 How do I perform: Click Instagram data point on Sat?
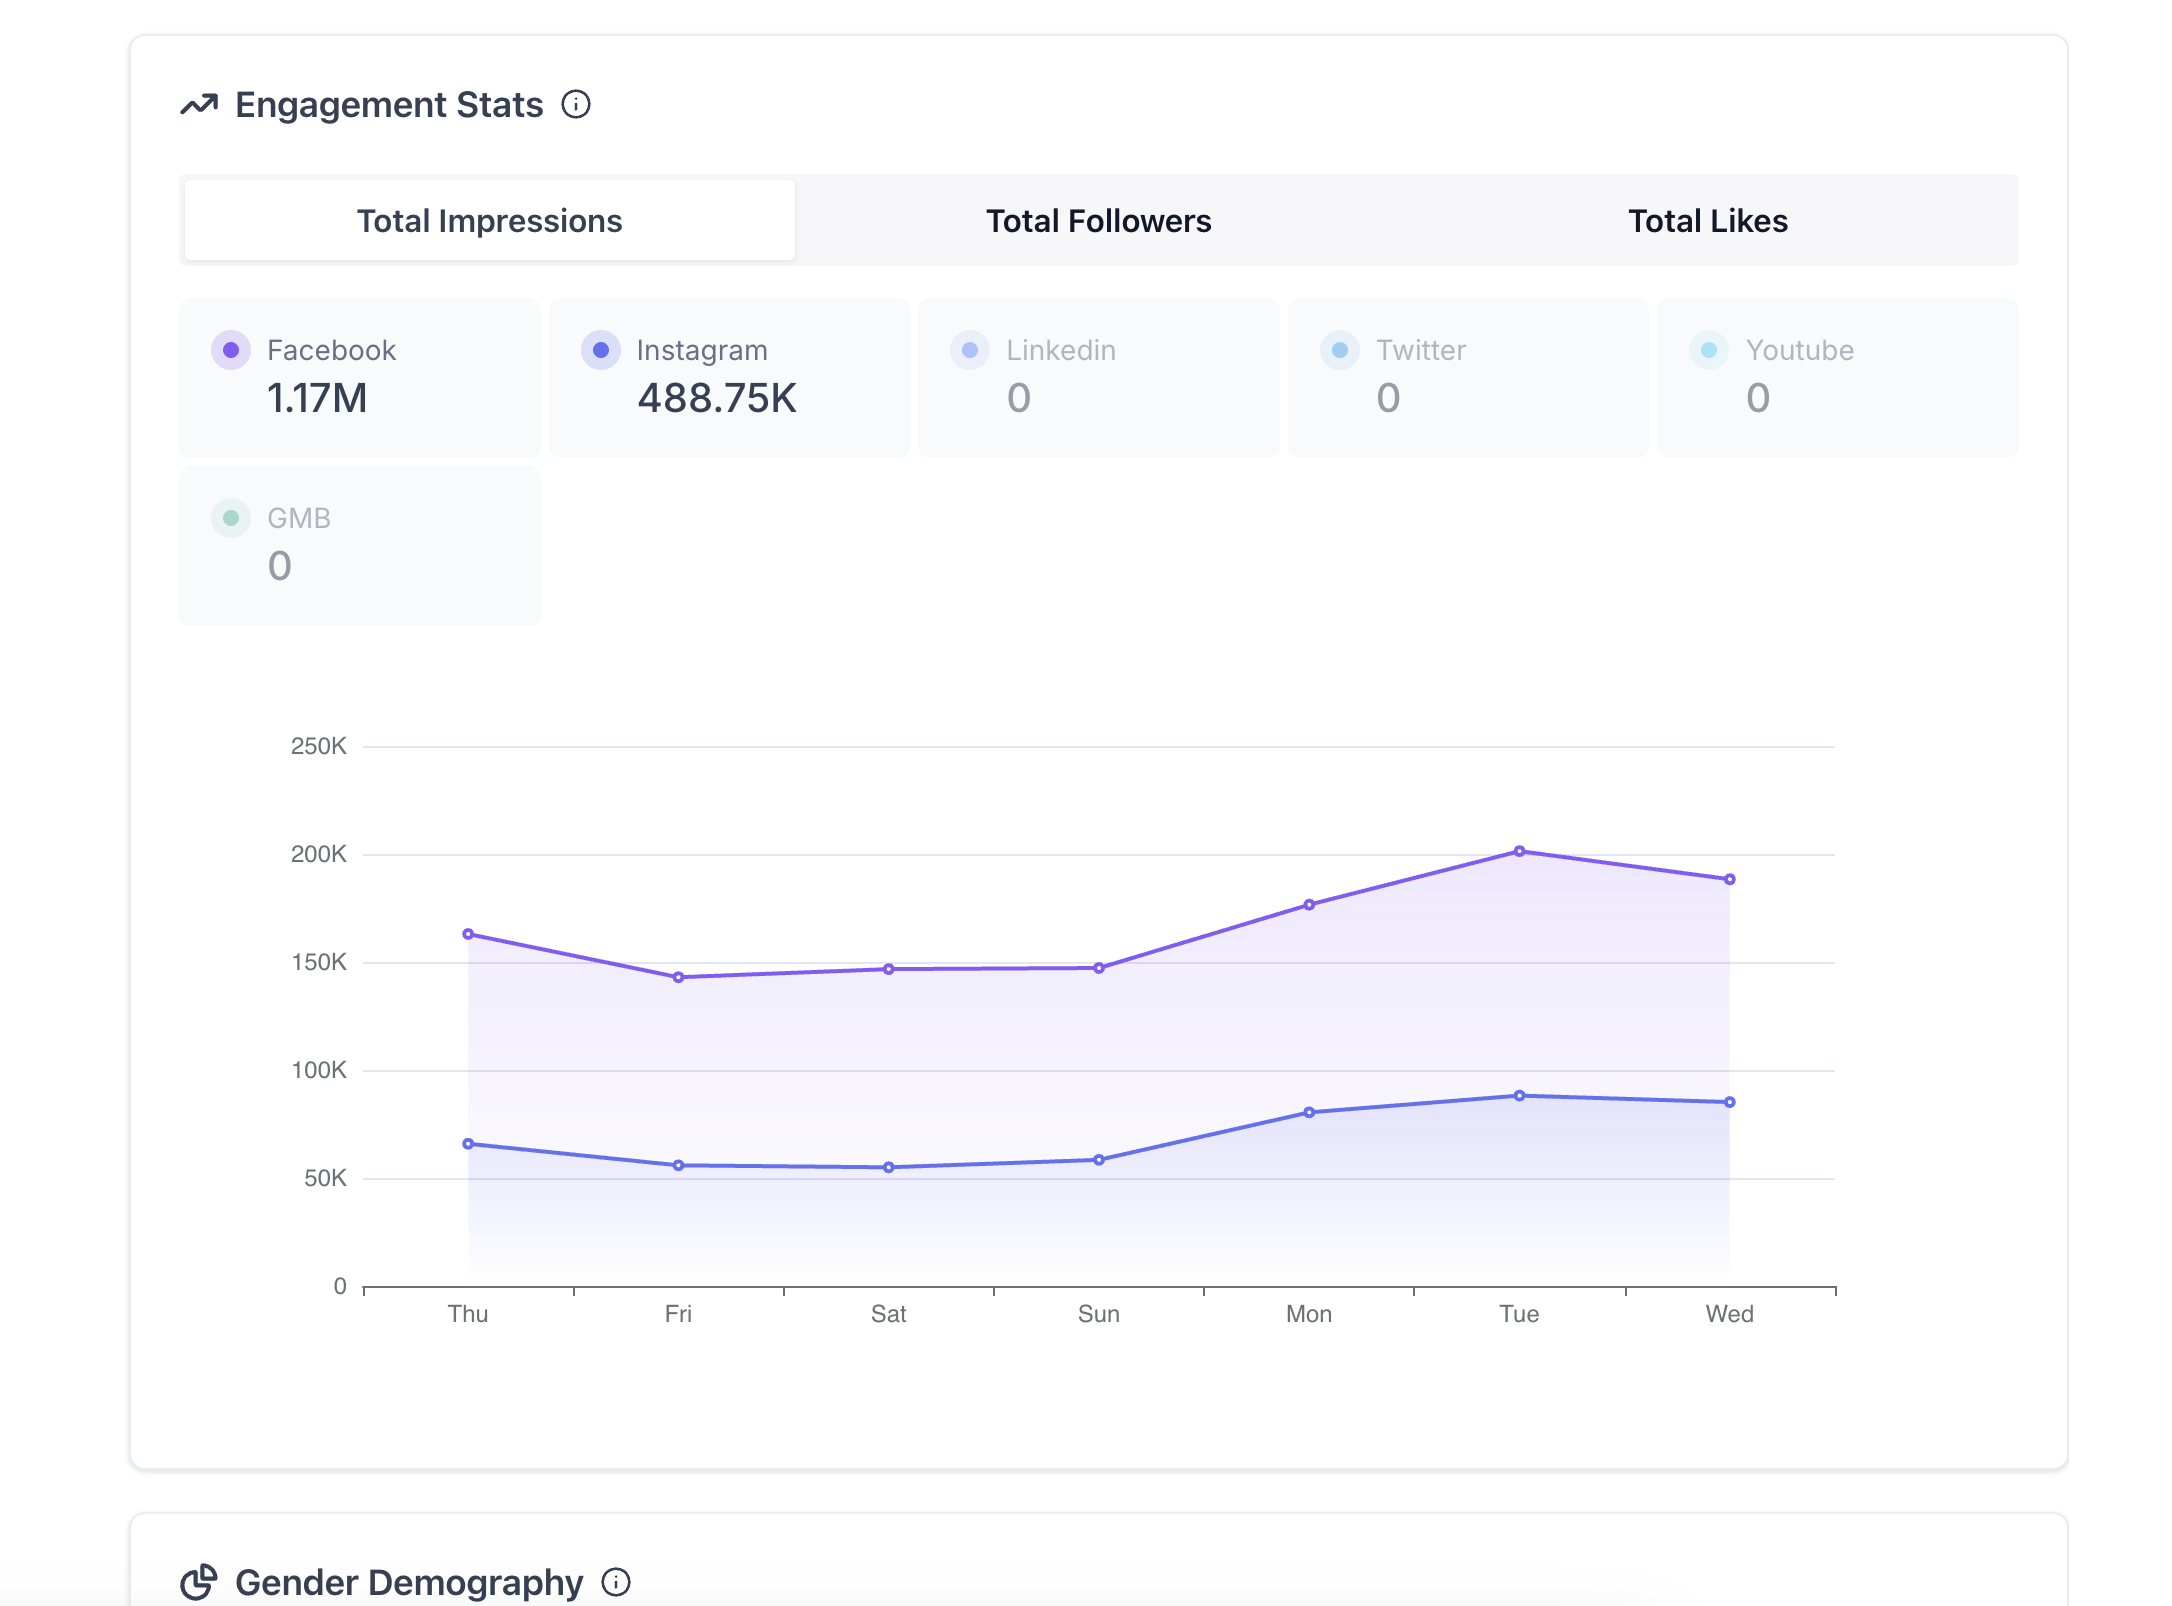pos(888,1167)
